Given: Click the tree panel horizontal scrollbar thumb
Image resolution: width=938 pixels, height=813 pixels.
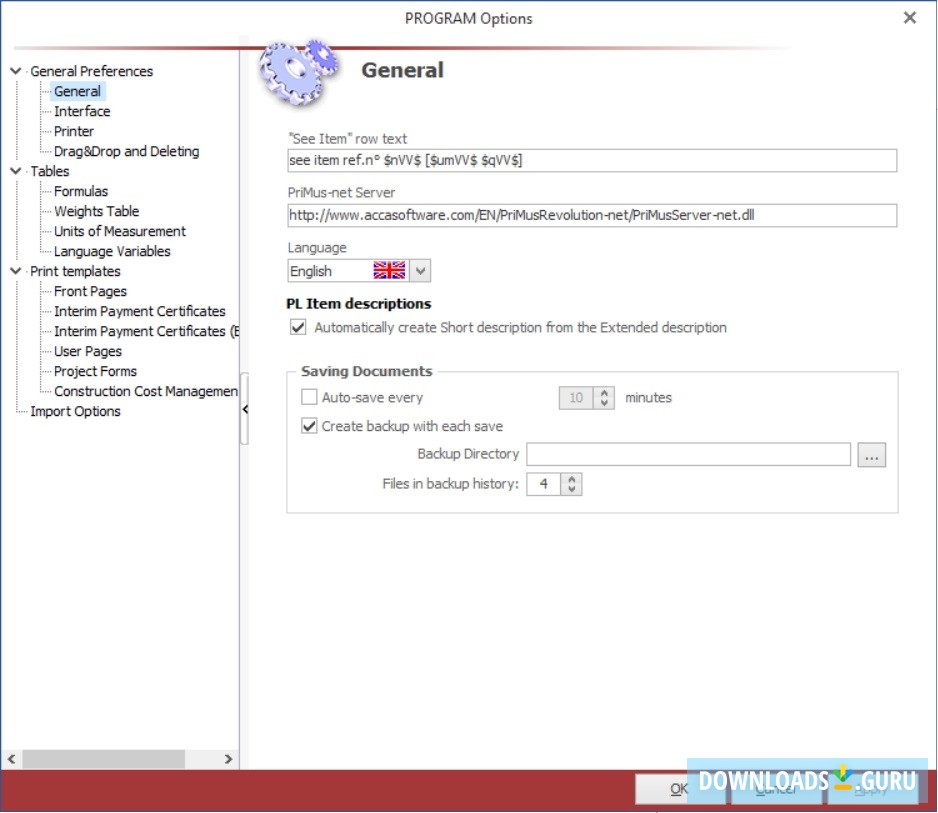Looking at the screenshot, I should (x=103, y=759).
